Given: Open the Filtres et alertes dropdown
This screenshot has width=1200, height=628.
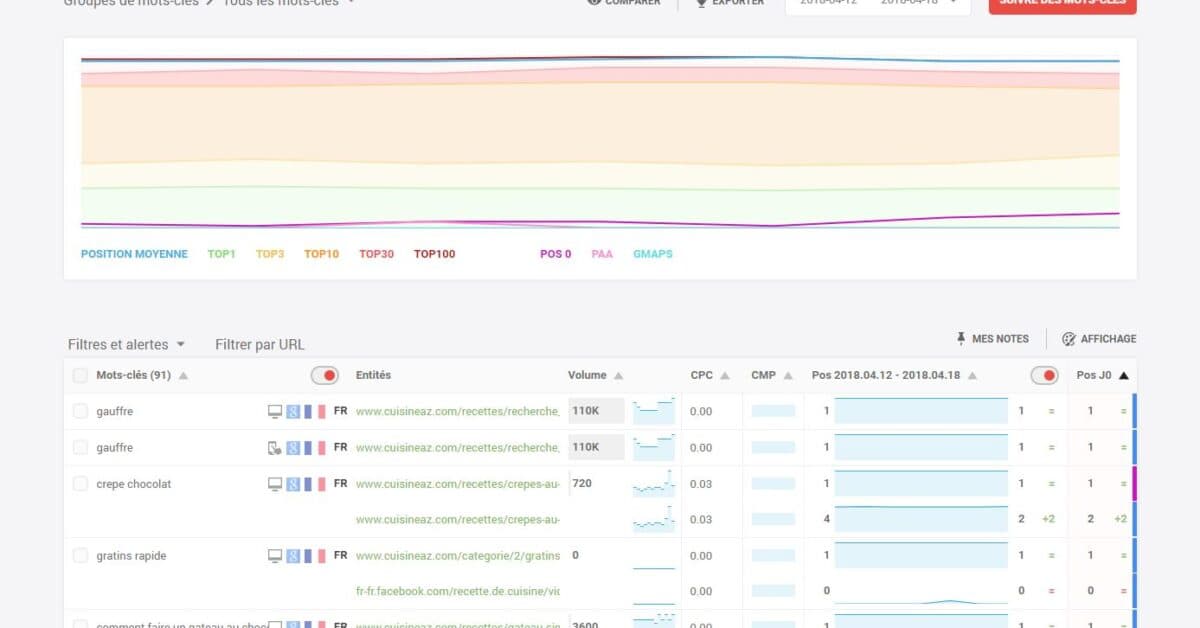Looking at the screenshot, I should click(x=127, y=344).
